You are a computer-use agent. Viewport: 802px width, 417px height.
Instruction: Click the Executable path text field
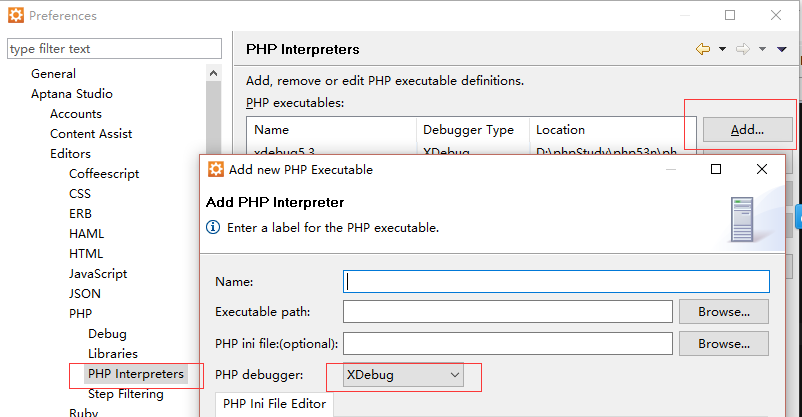[508, 312]
